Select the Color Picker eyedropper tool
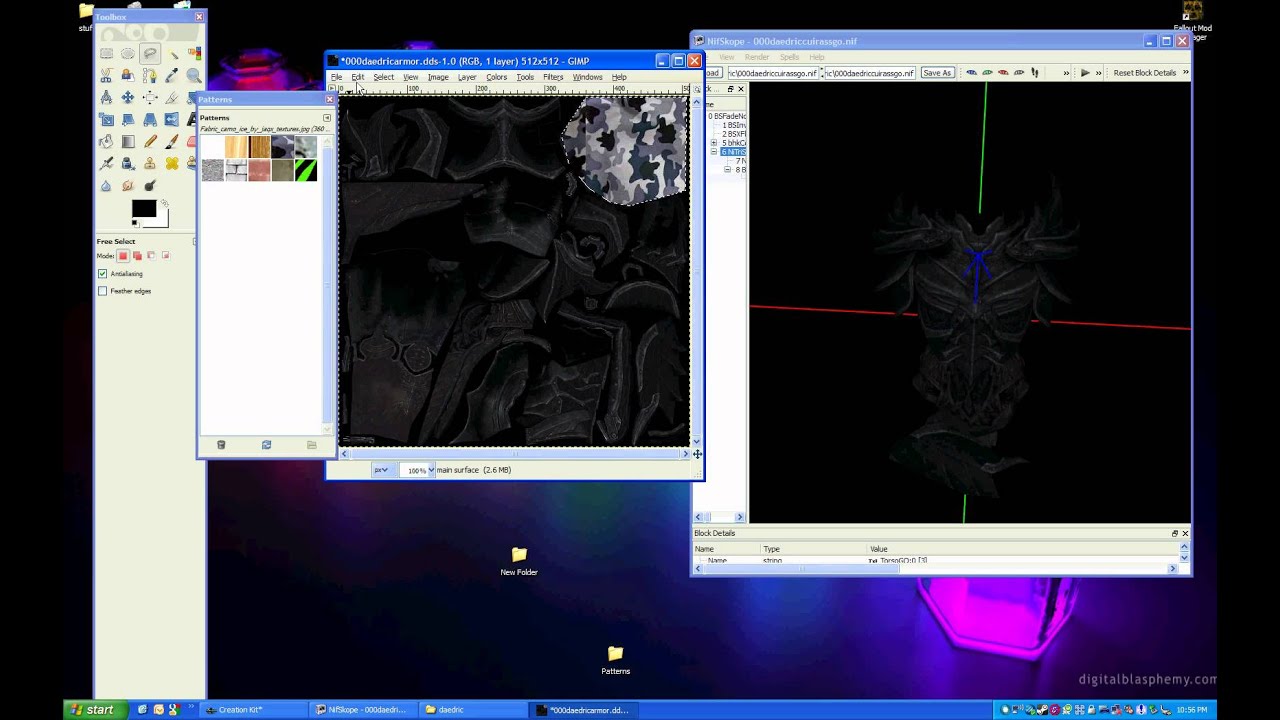This screenshot has height=720, width=1280. 172,76
